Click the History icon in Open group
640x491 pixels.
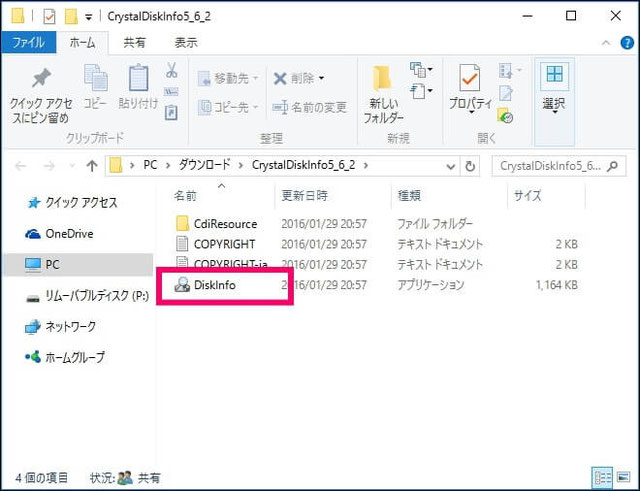tap(505, 116)
